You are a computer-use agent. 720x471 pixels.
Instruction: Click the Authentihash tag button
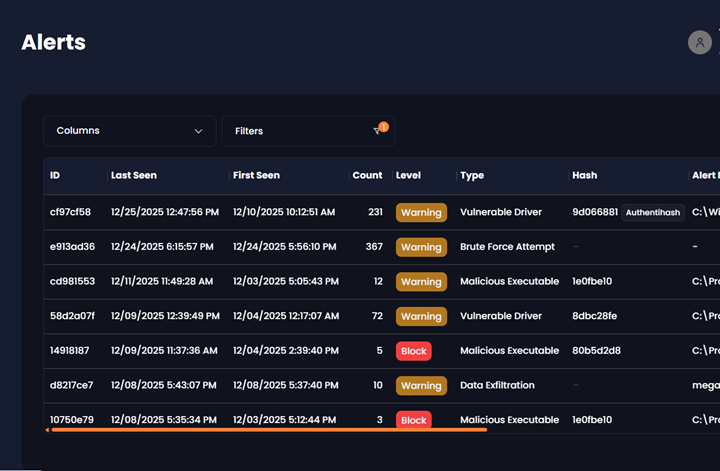(653, 212)
